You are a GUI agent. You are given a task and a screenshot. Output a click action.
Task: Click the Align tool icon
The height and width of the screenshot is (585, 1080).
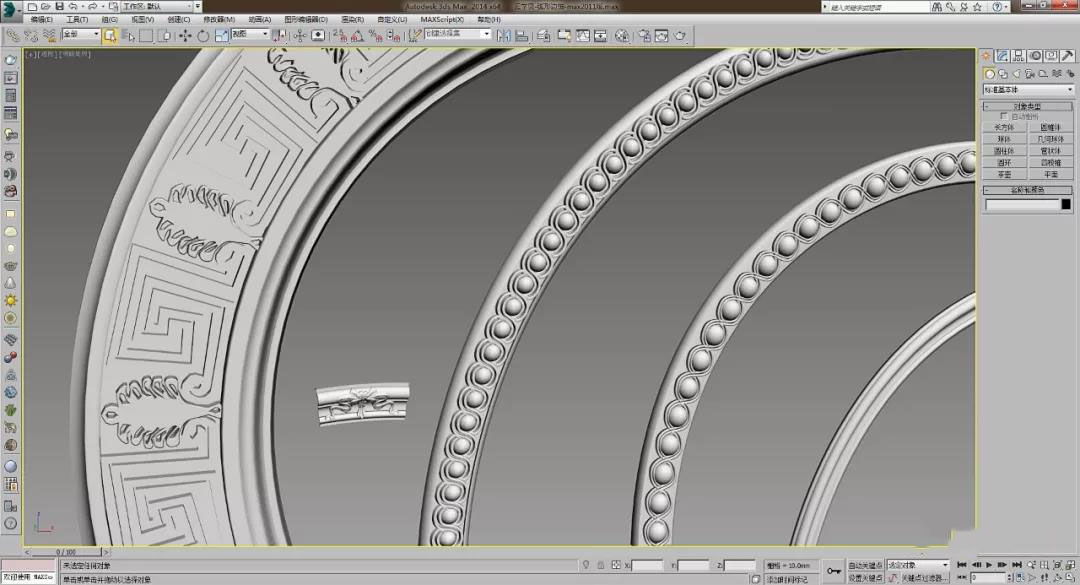point(522,35)
